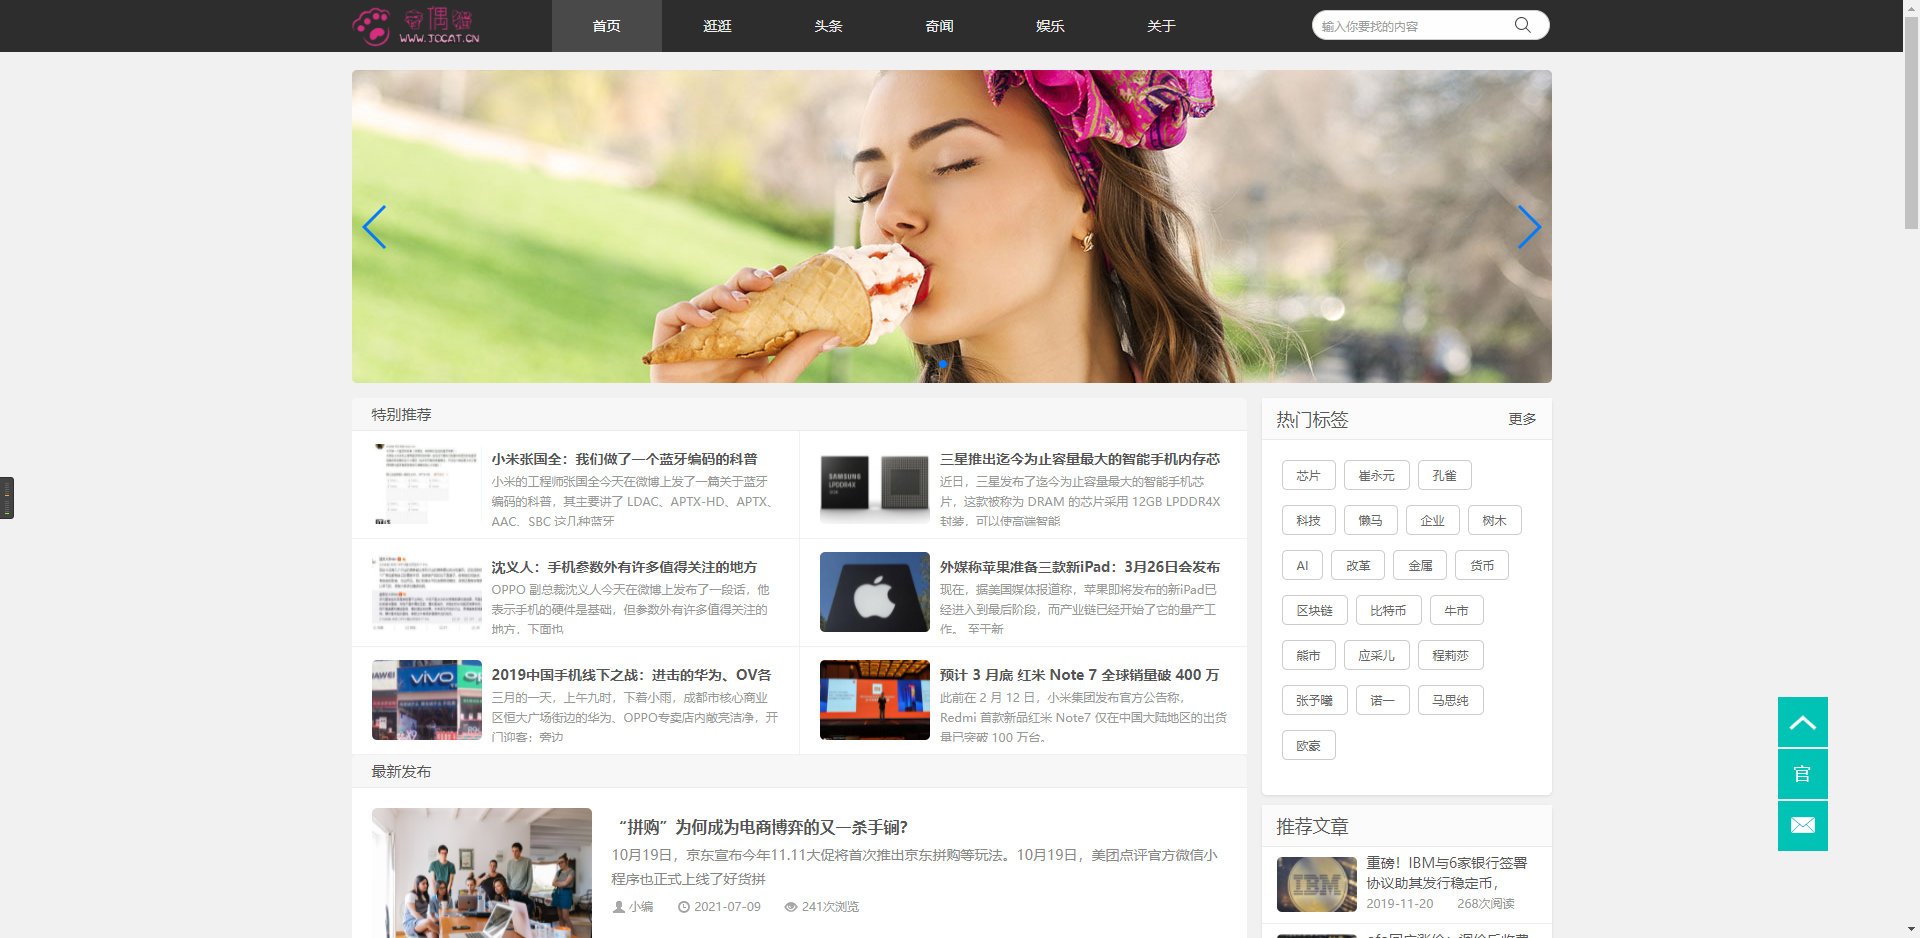This screenshot has height=938, width=1920.
Task: Select the 欧豪 tag
Action: click(x=1308, y=745)
